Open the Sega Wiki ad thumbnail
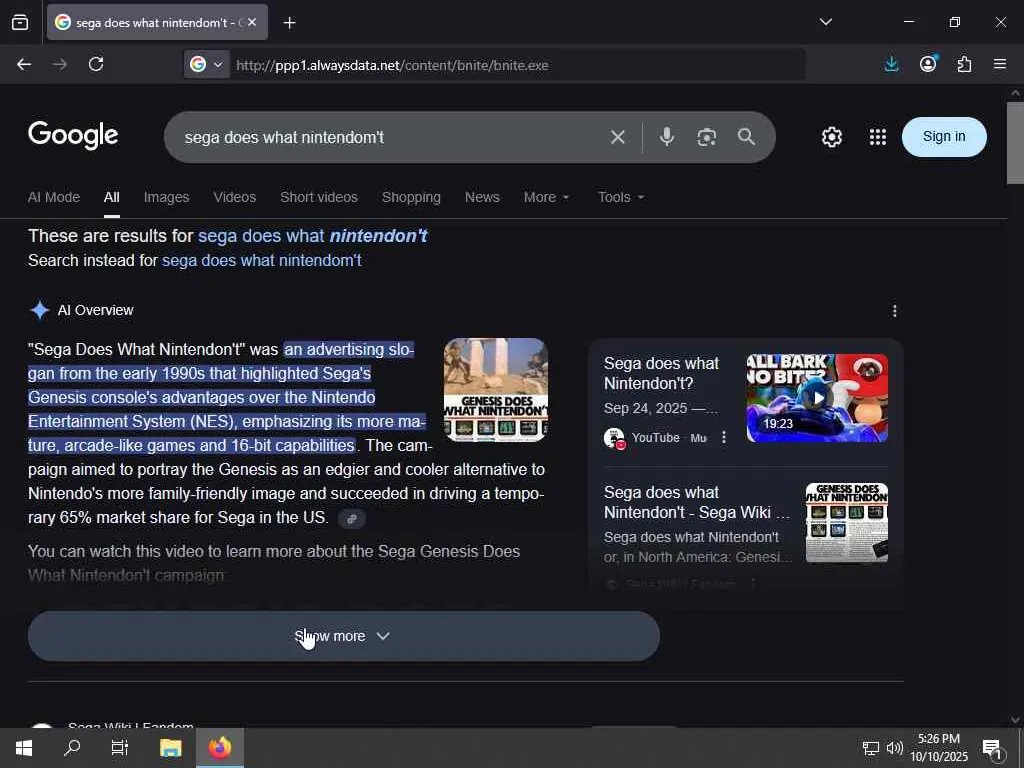The width and height of the screenshot is (1024, 768). pyautogui.click(x=847, y=523)
